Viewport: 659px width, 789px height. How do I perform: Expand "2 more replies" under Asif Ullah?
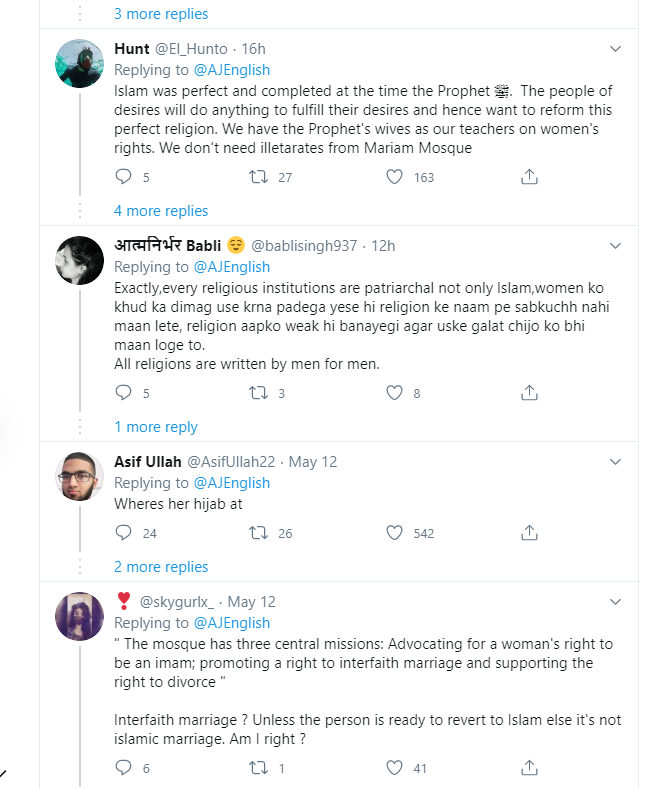point(161,567)
